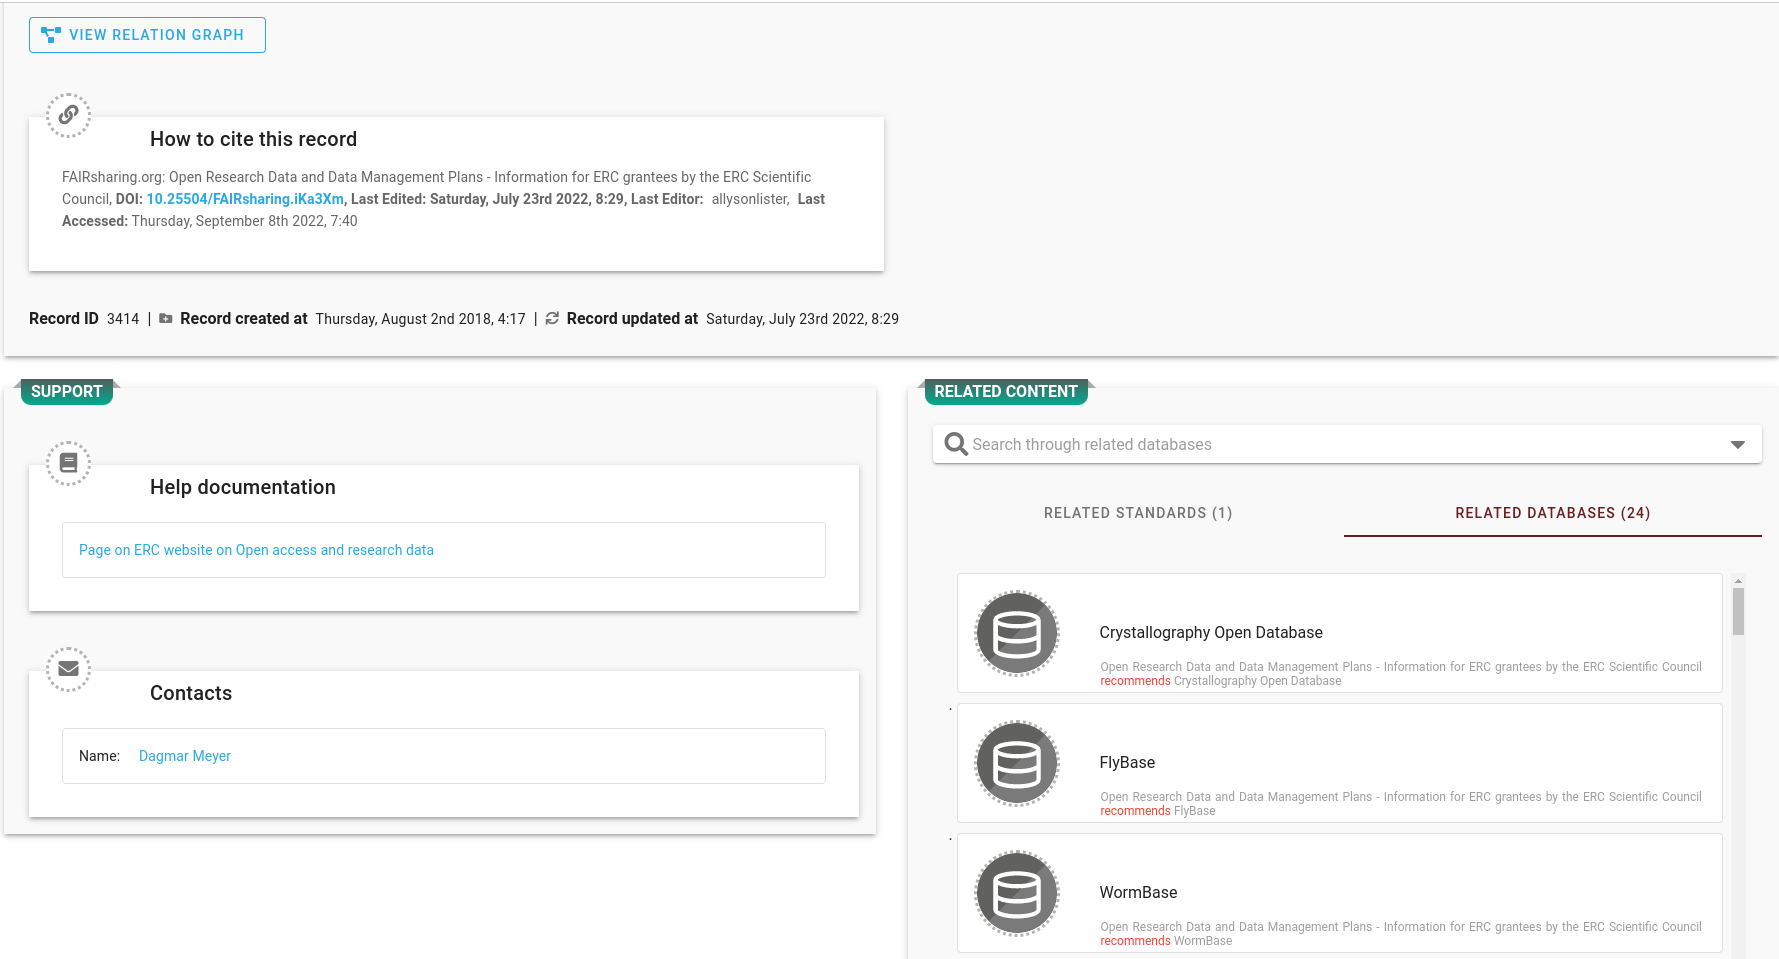
Task: Open DOI link 10.25504/FAIRsharing.iKa3Xm
Action: pos(245,199)
